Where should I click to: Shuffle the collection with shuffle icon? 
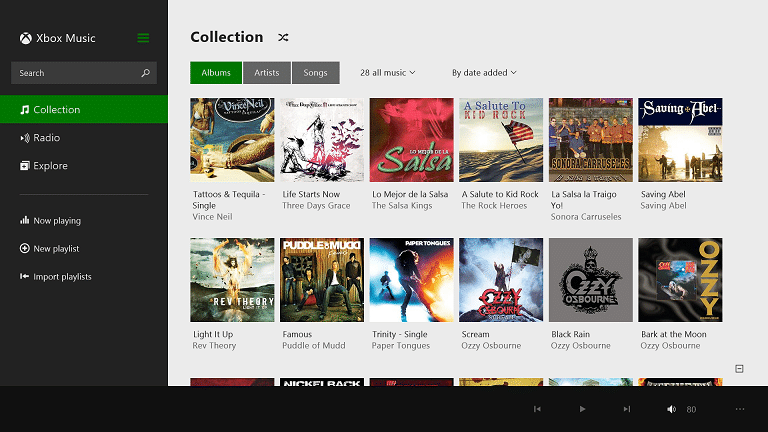tap(283, 37)
